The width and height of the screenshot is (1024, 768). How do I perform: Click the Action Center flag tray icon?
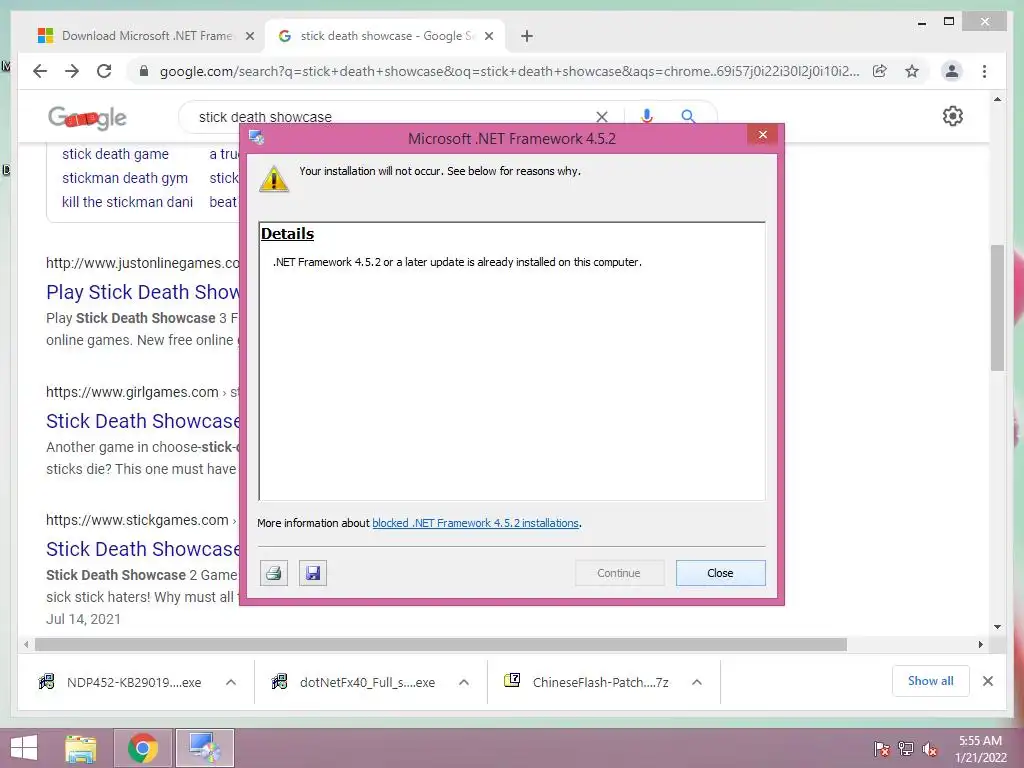tap(881, 748)
